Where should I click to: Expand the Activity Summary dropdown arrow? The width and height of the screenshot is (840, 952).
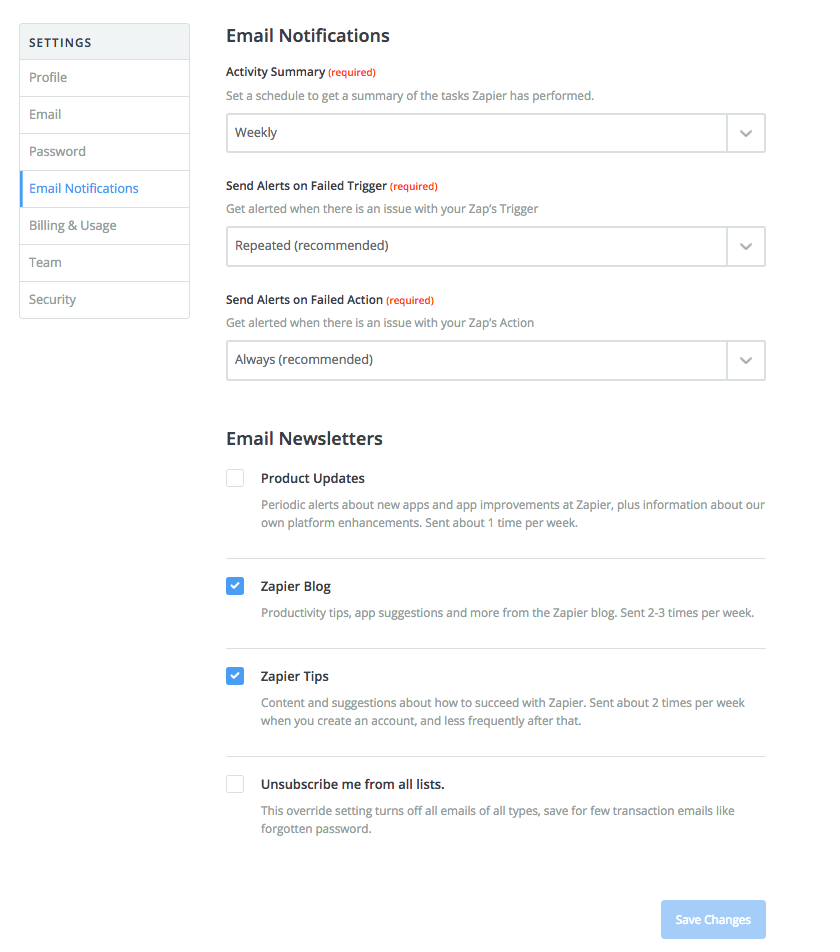pyautogui.click(x=746, y=133)
